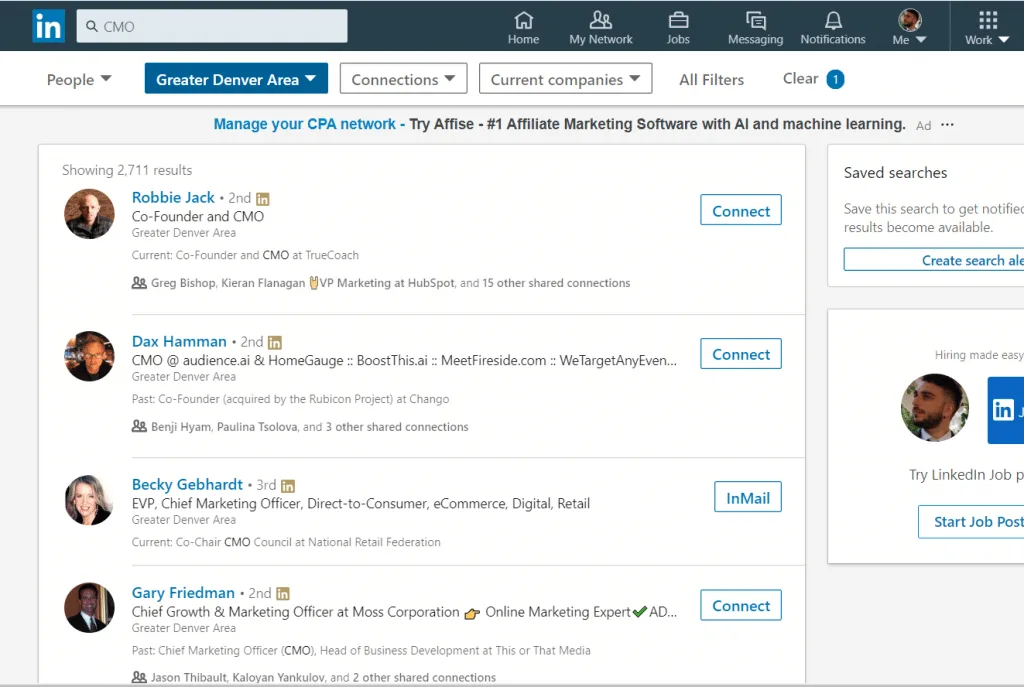Check the Notifications bell
The width and height of the screenshot is (1024, 687).
[833, 28]
